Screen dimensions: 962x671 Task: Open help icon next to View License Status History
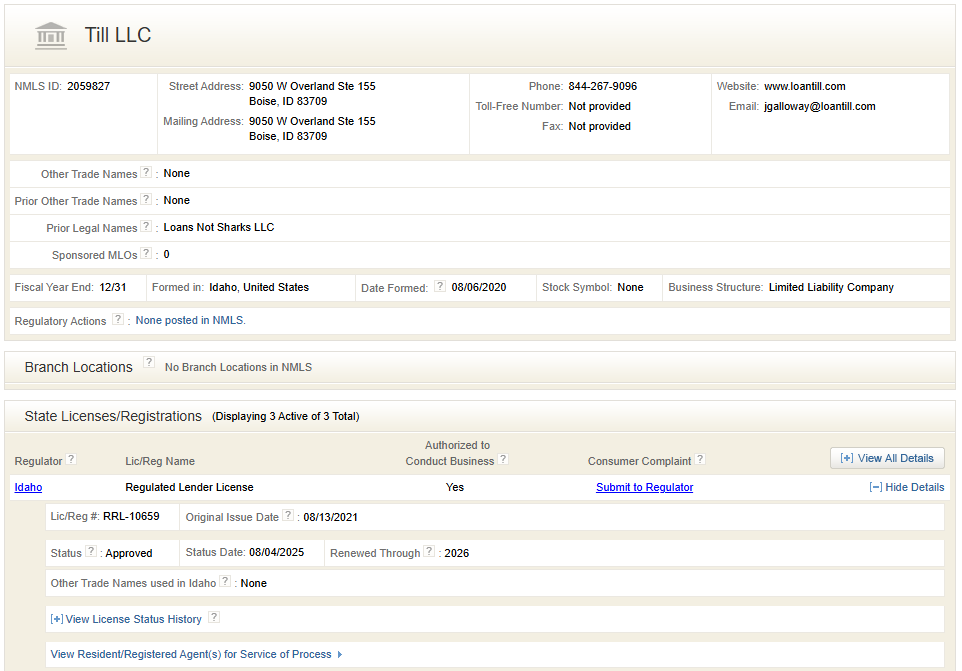pyautogui.click(x=214, y=618)
